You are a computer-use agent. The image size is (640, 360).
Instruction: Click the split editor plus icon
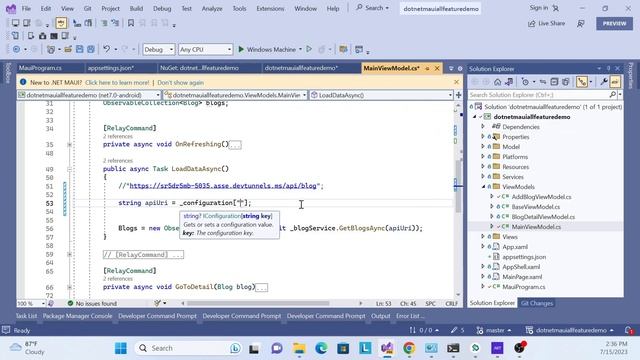pyautogui.click(x=458, y=95)
